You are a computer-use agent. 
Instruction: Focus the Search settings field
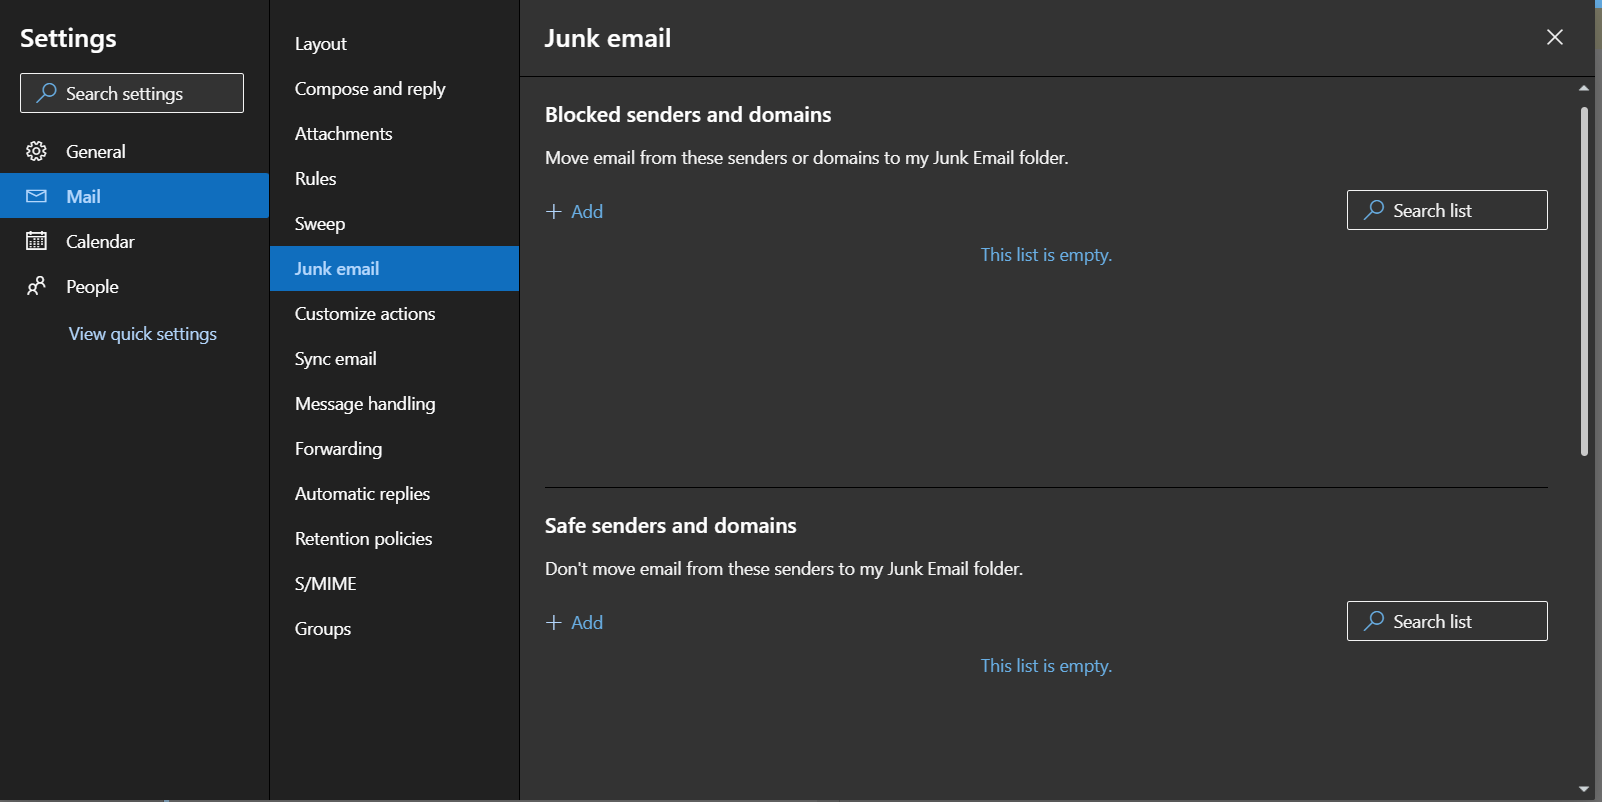pos(132,93)
